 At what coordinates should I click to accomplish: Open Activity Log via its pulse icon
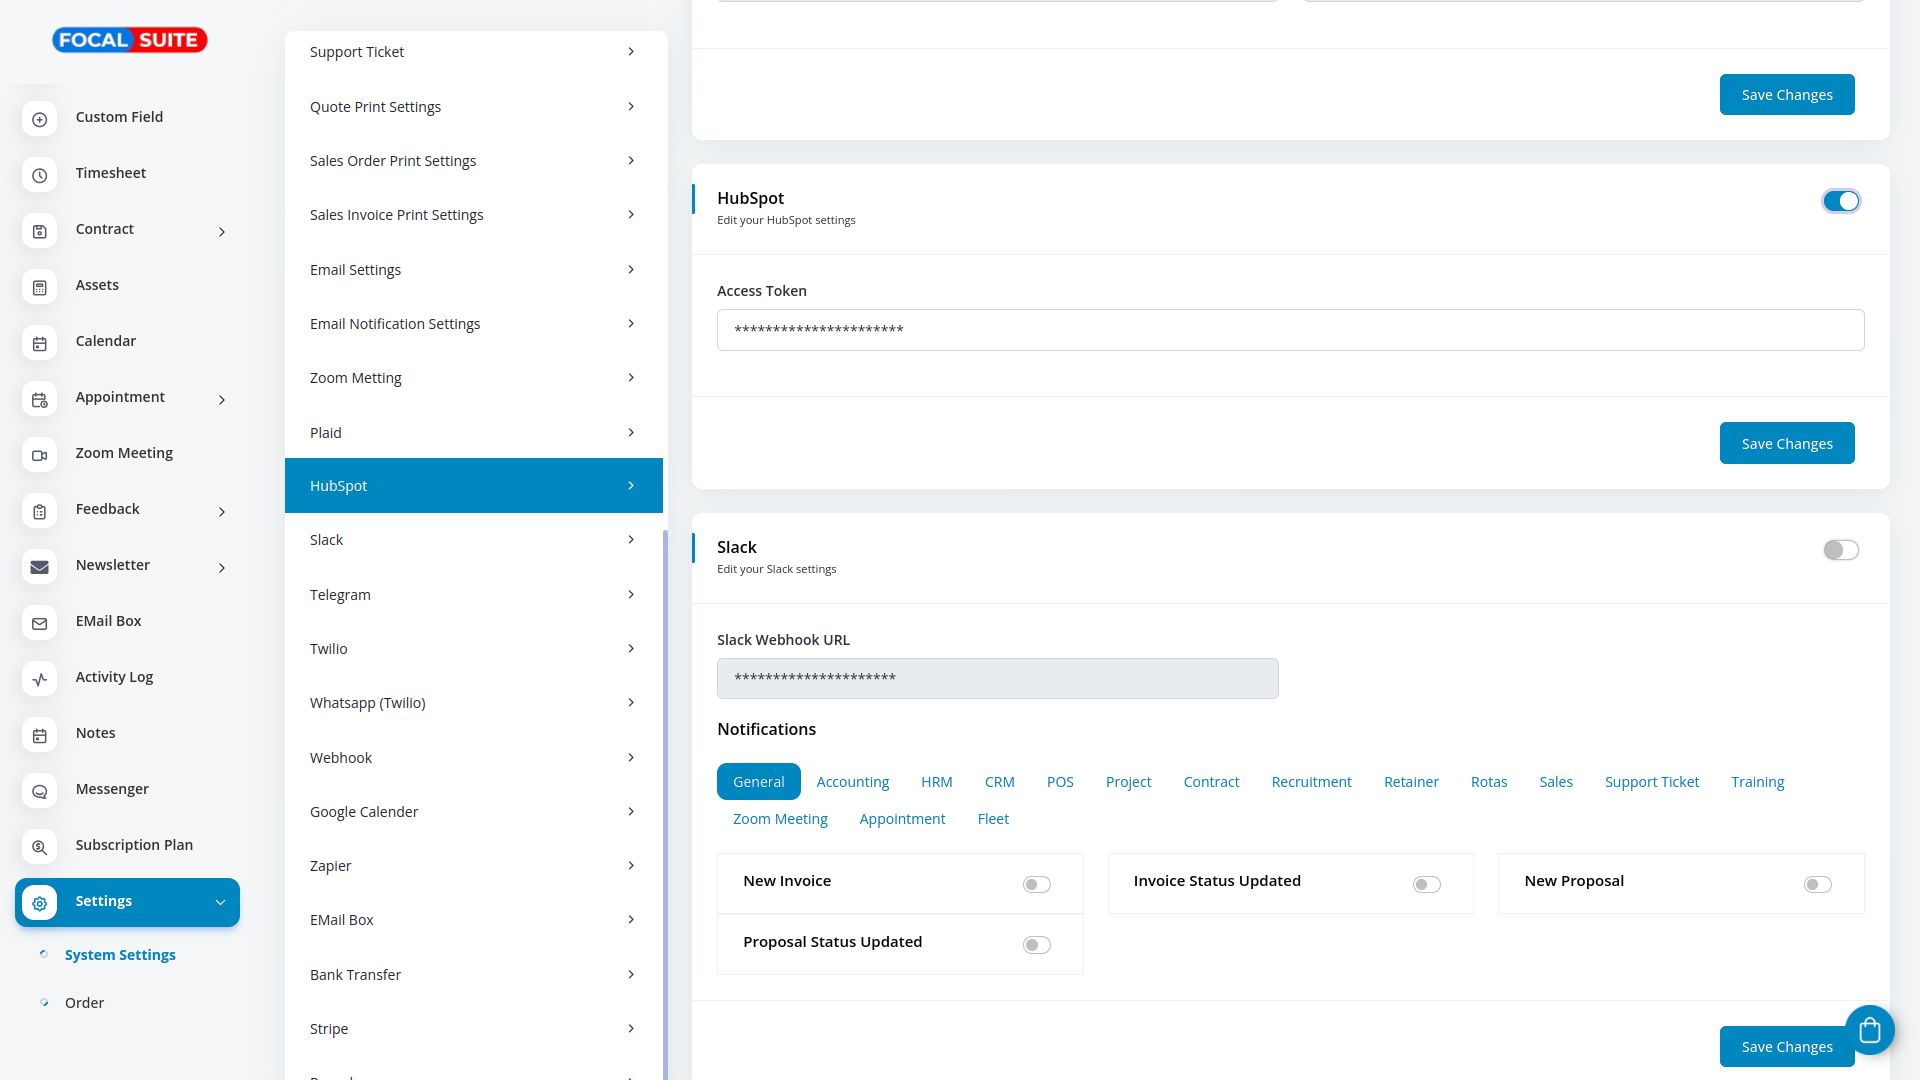39,679
